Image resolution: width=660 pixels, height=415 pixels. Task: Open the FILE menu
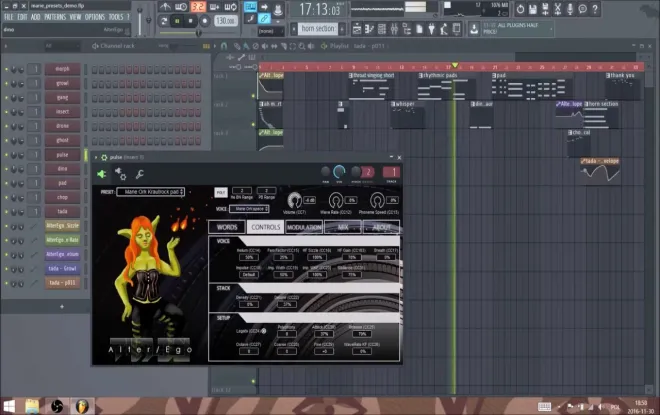[8, 17]
